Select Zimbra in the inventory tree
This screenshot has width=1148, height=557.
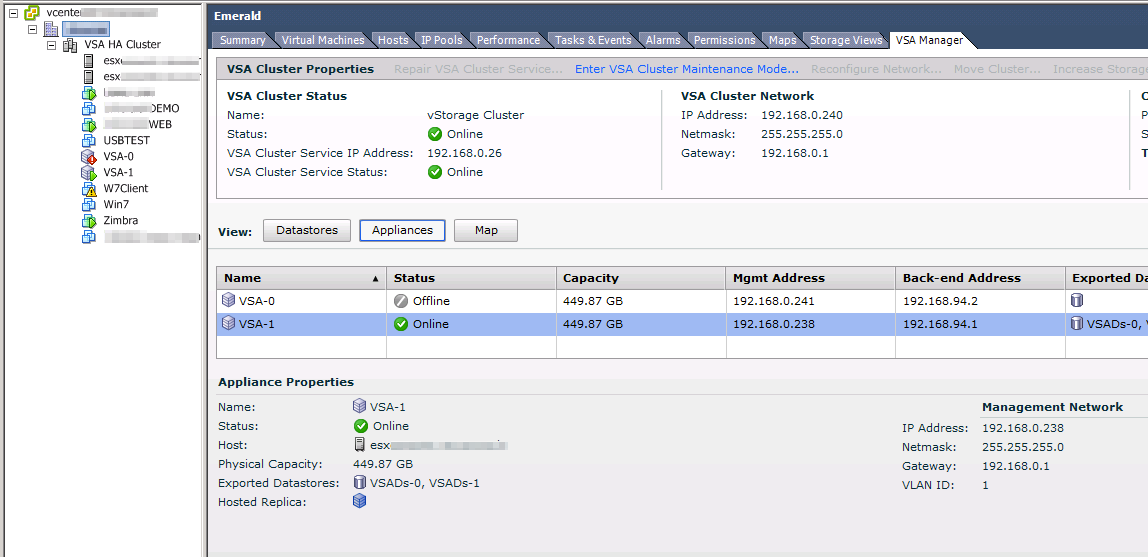(121, 220)
